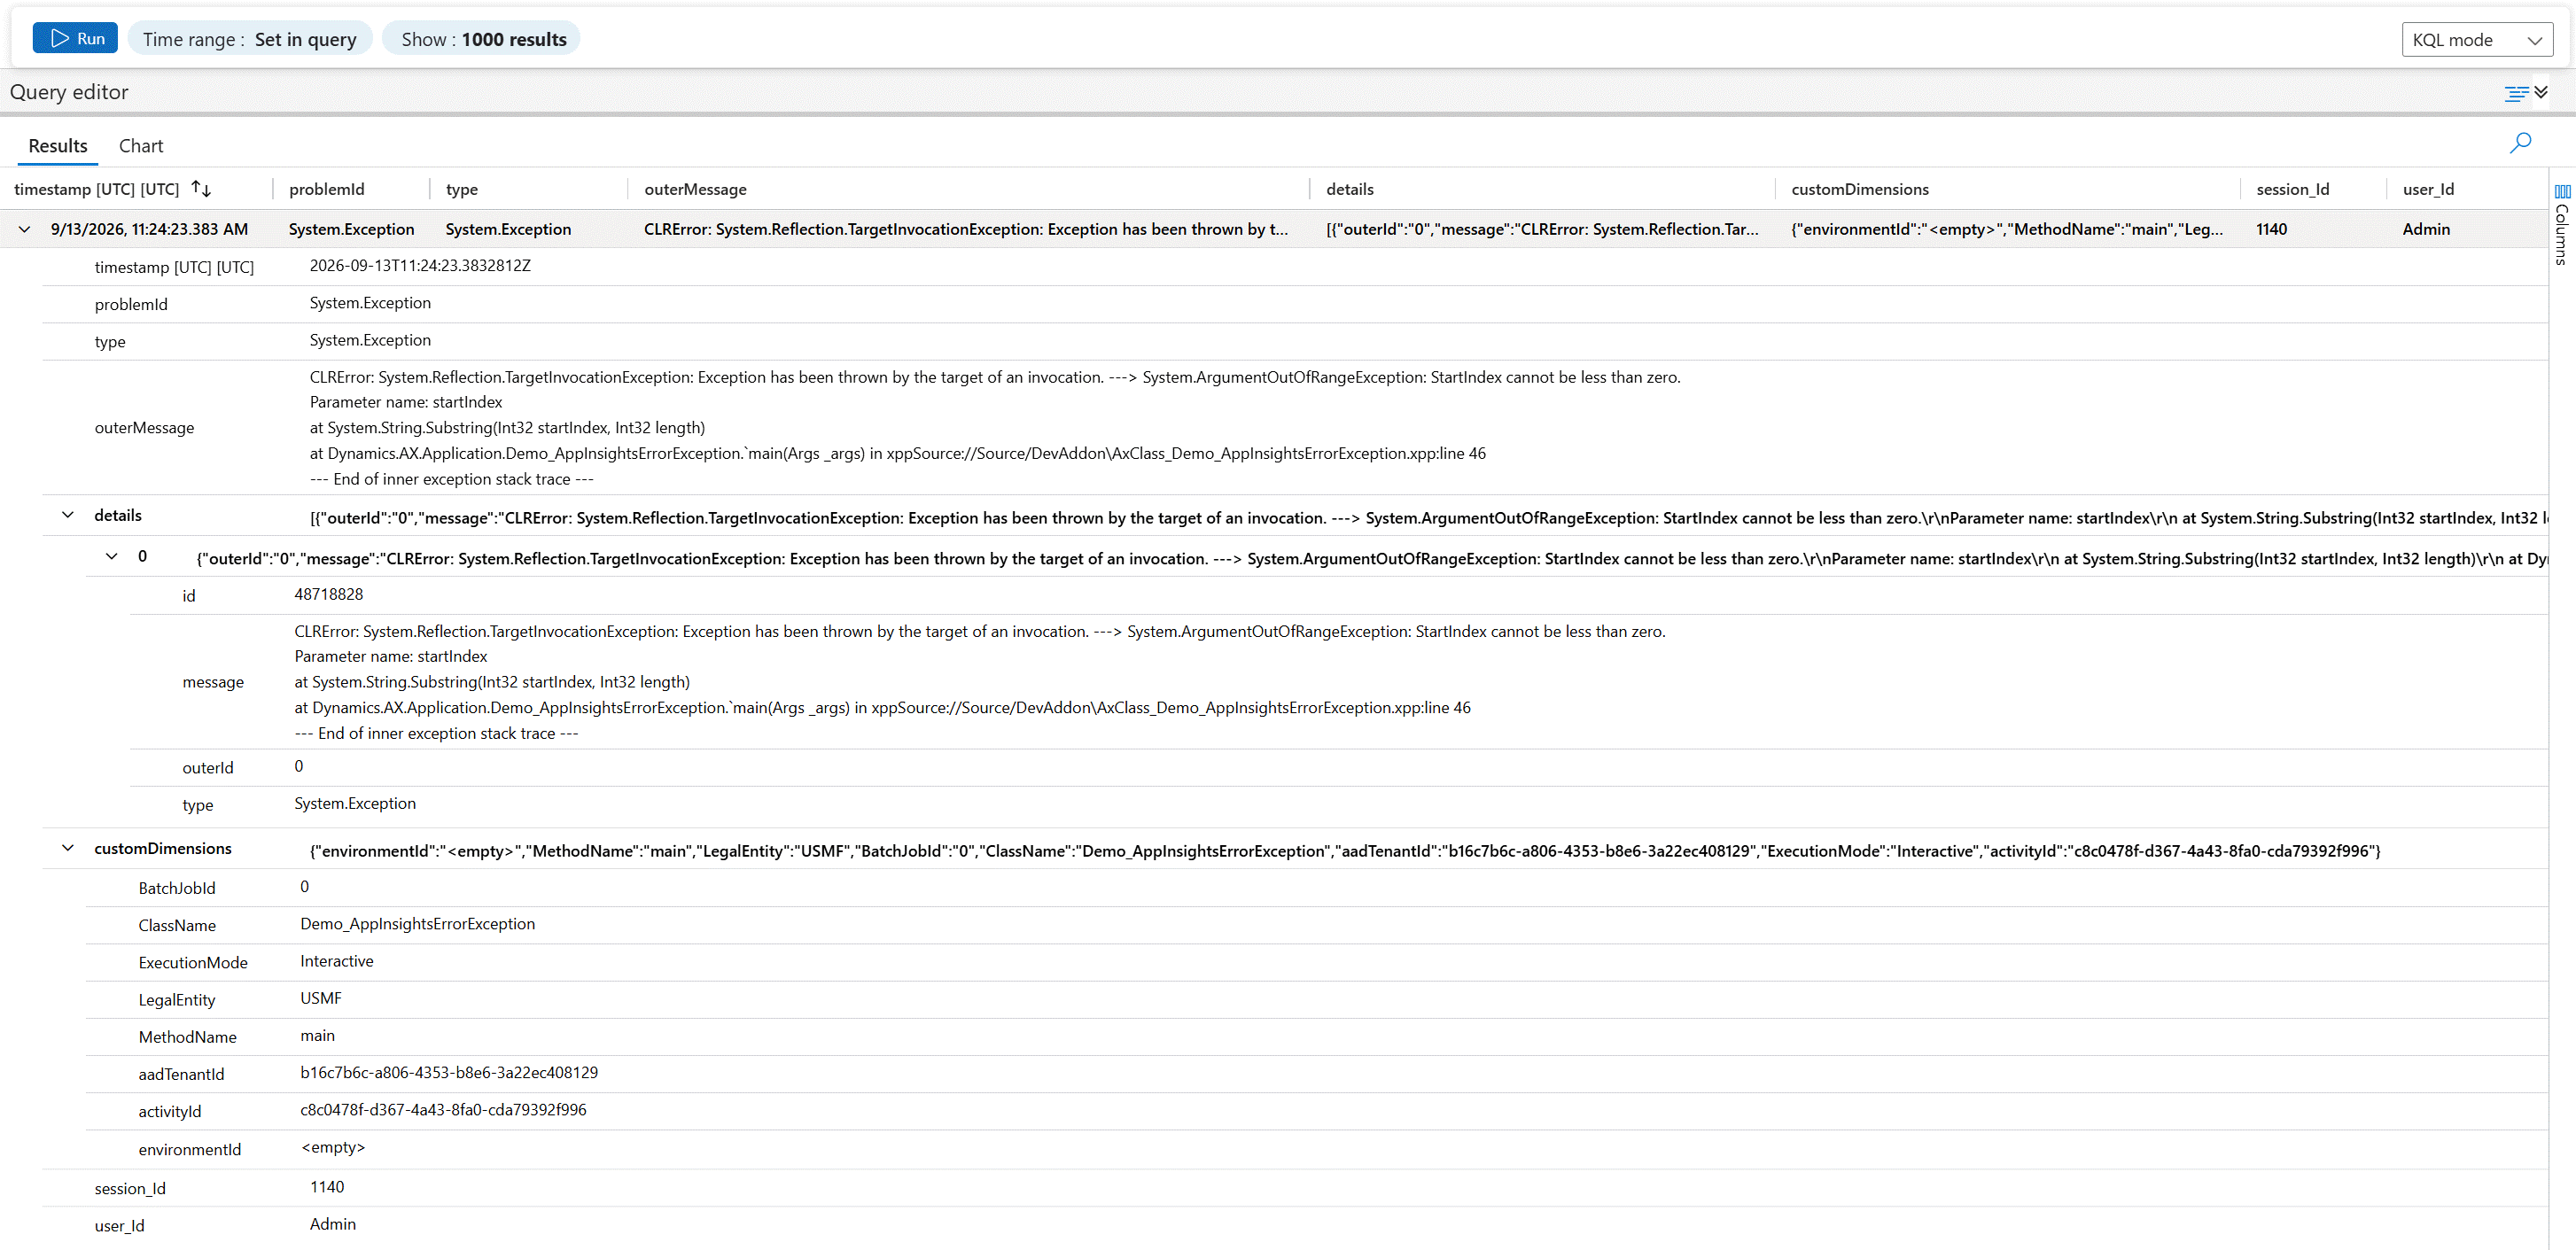
Task: Click the outerMessage column header
Action: pyautogui.click(x=695, y=189)
